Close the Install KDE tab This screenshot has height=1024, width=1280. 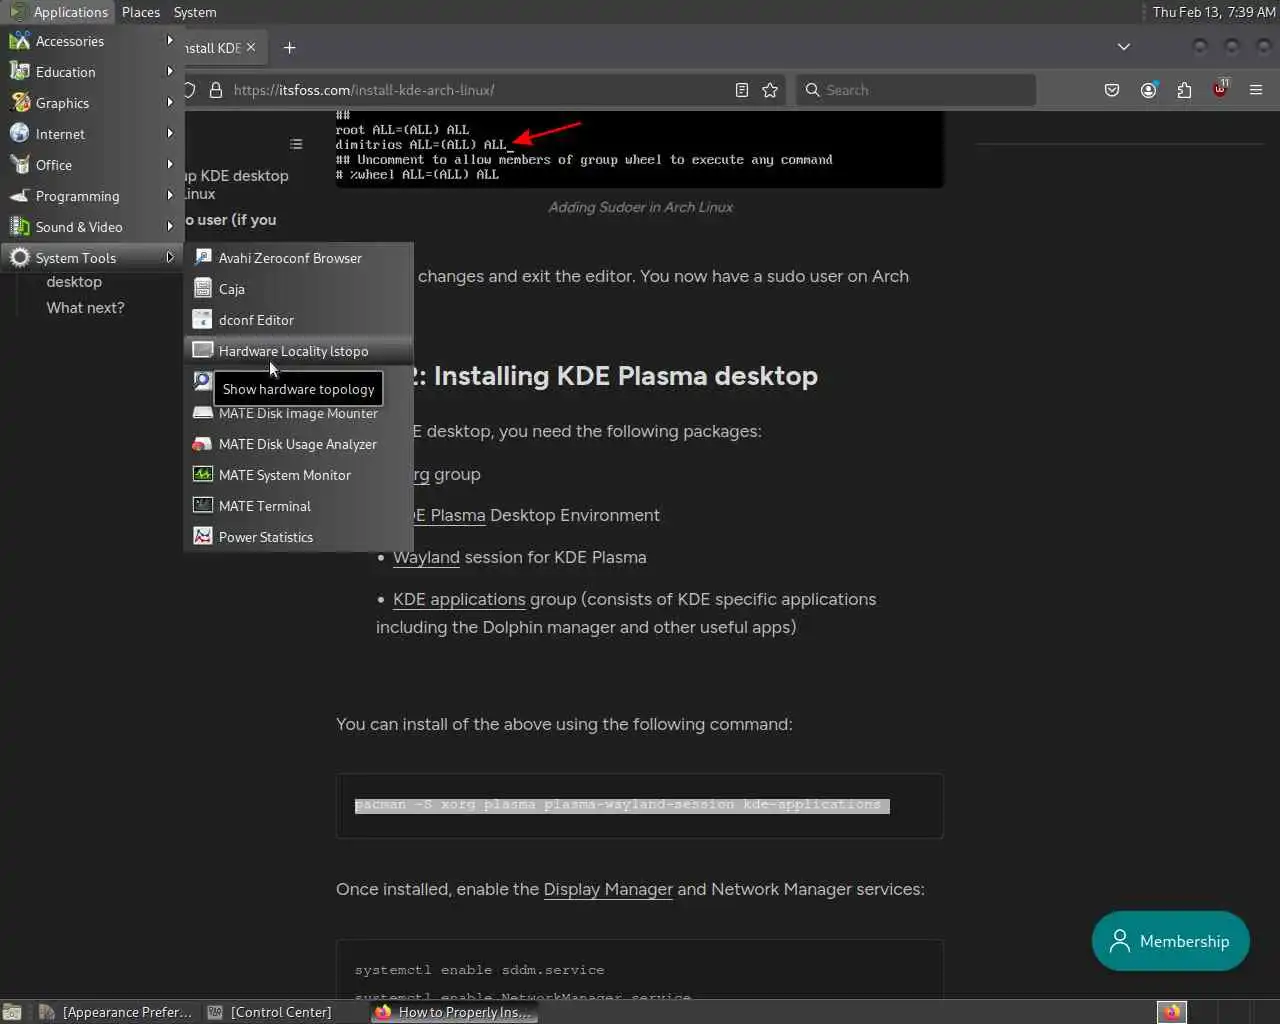[251, 47]
